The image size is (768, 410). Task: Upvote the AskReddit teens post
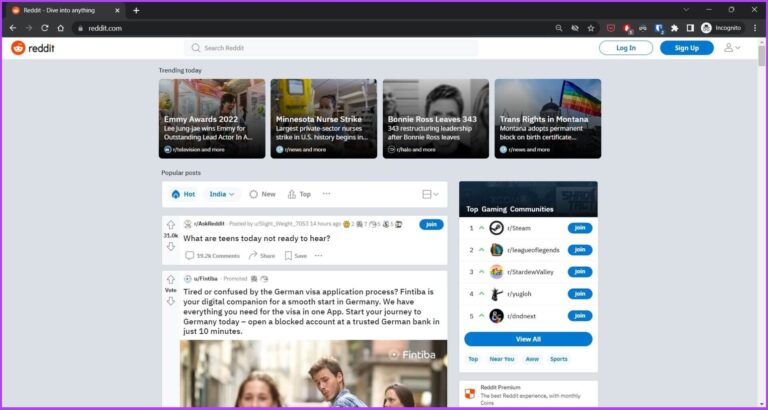pyautogui.click(x=170, y=225)
